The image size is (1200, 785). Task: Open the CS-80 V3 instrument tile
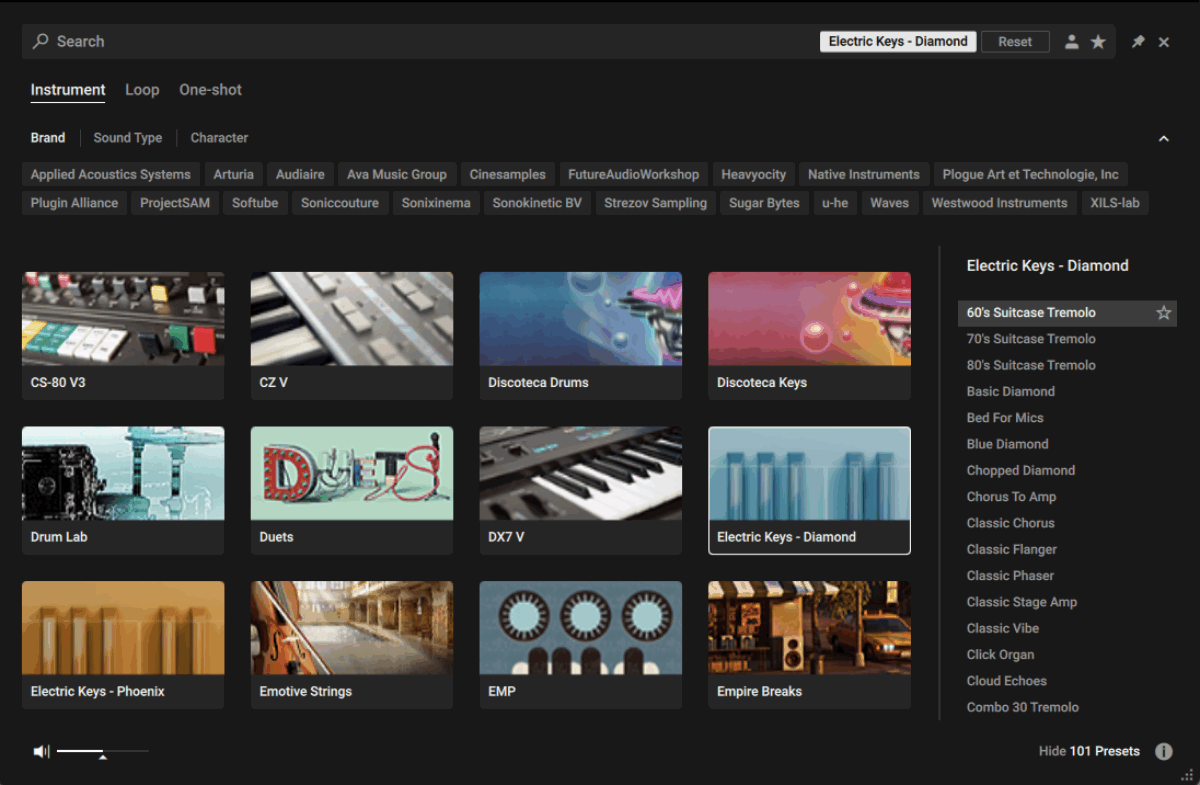pos(123,336)
